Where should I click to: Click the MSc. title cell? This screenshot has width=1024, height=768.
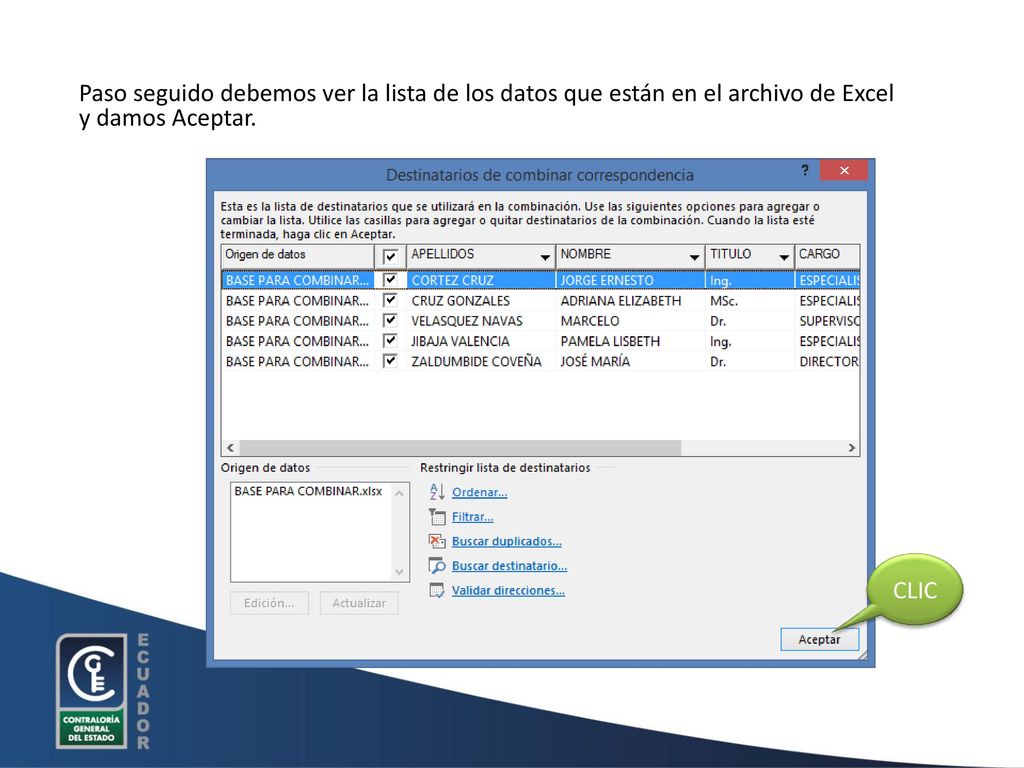[750, 300]
